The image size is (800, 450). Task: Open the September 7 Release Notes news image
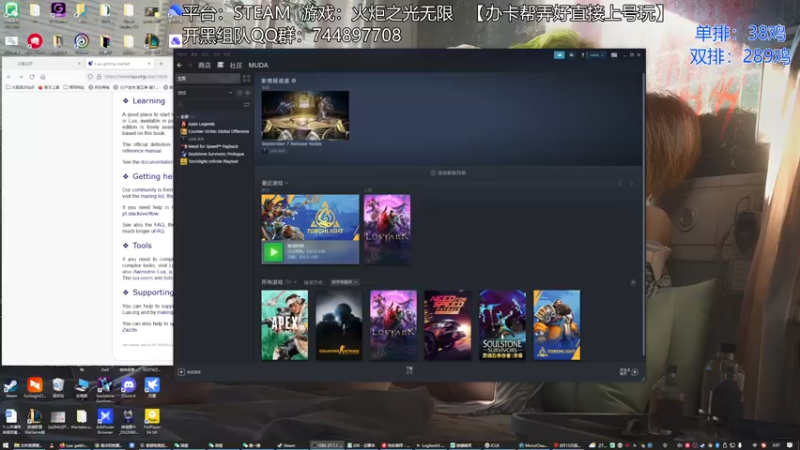click(x=305, y=115)
